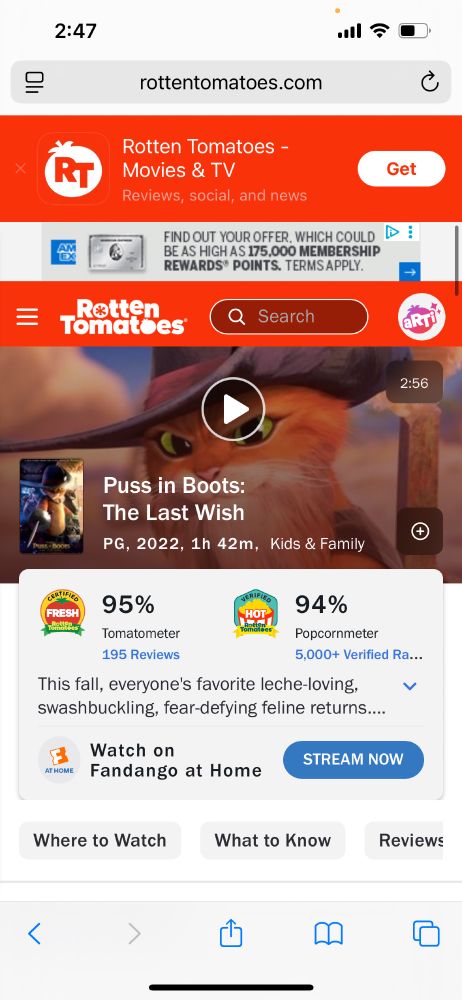The height and width of the screenshot is (1000, 462).
Task: Tap the Puss in Boots poster thumbnail
Action: (52, 506)
